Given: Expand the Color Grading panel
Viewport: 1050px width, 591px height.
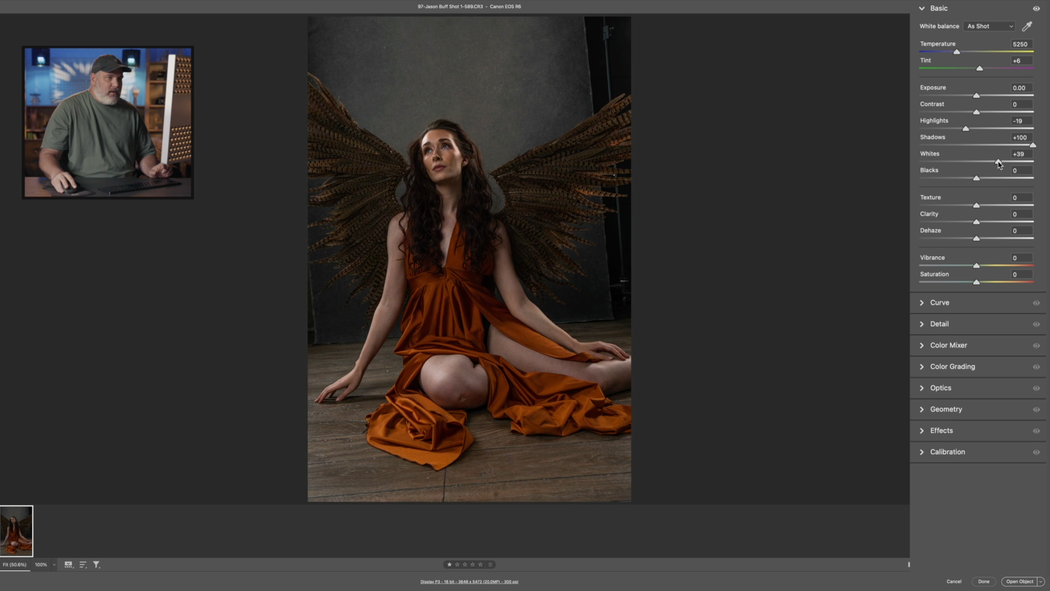Looking at the screenshot, I should [x=922, y=367].
